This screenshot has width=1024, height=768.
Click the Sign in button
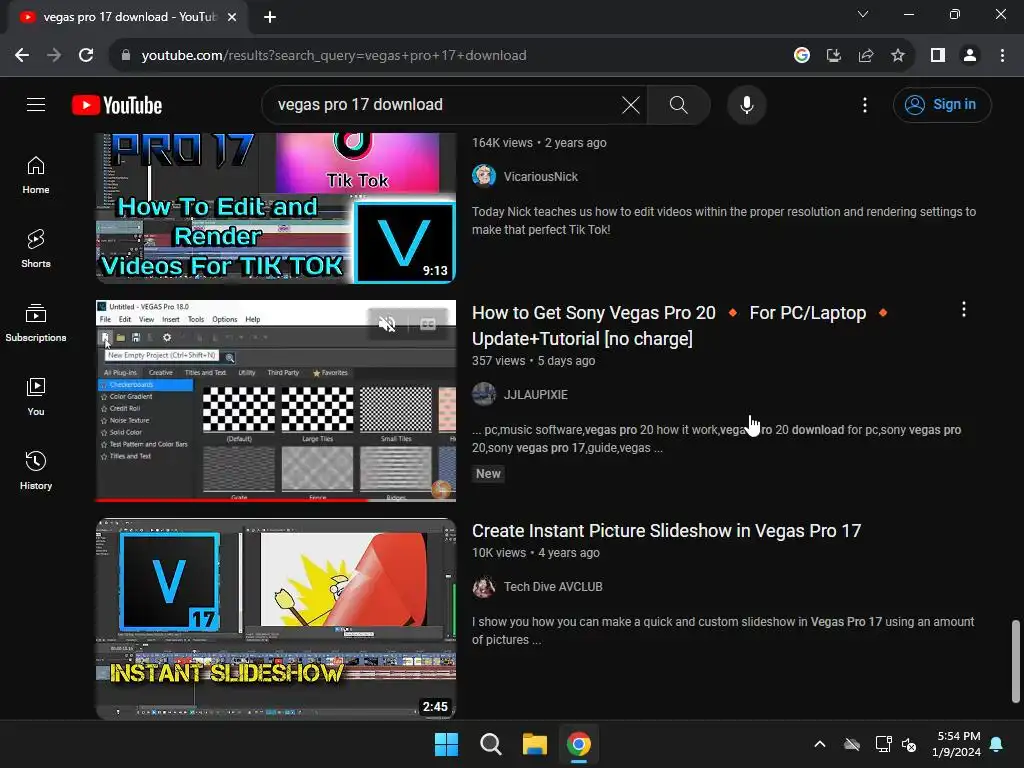point(942,104)
